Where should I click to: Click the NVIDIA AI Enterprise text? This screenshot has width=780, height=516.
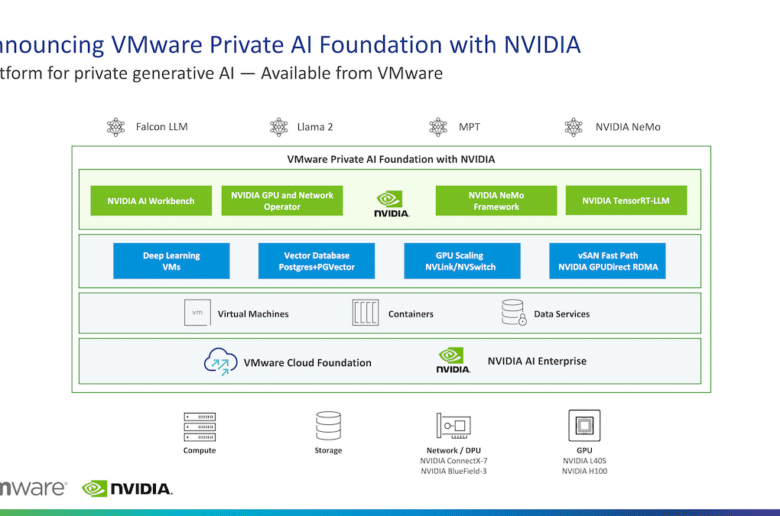537,361
